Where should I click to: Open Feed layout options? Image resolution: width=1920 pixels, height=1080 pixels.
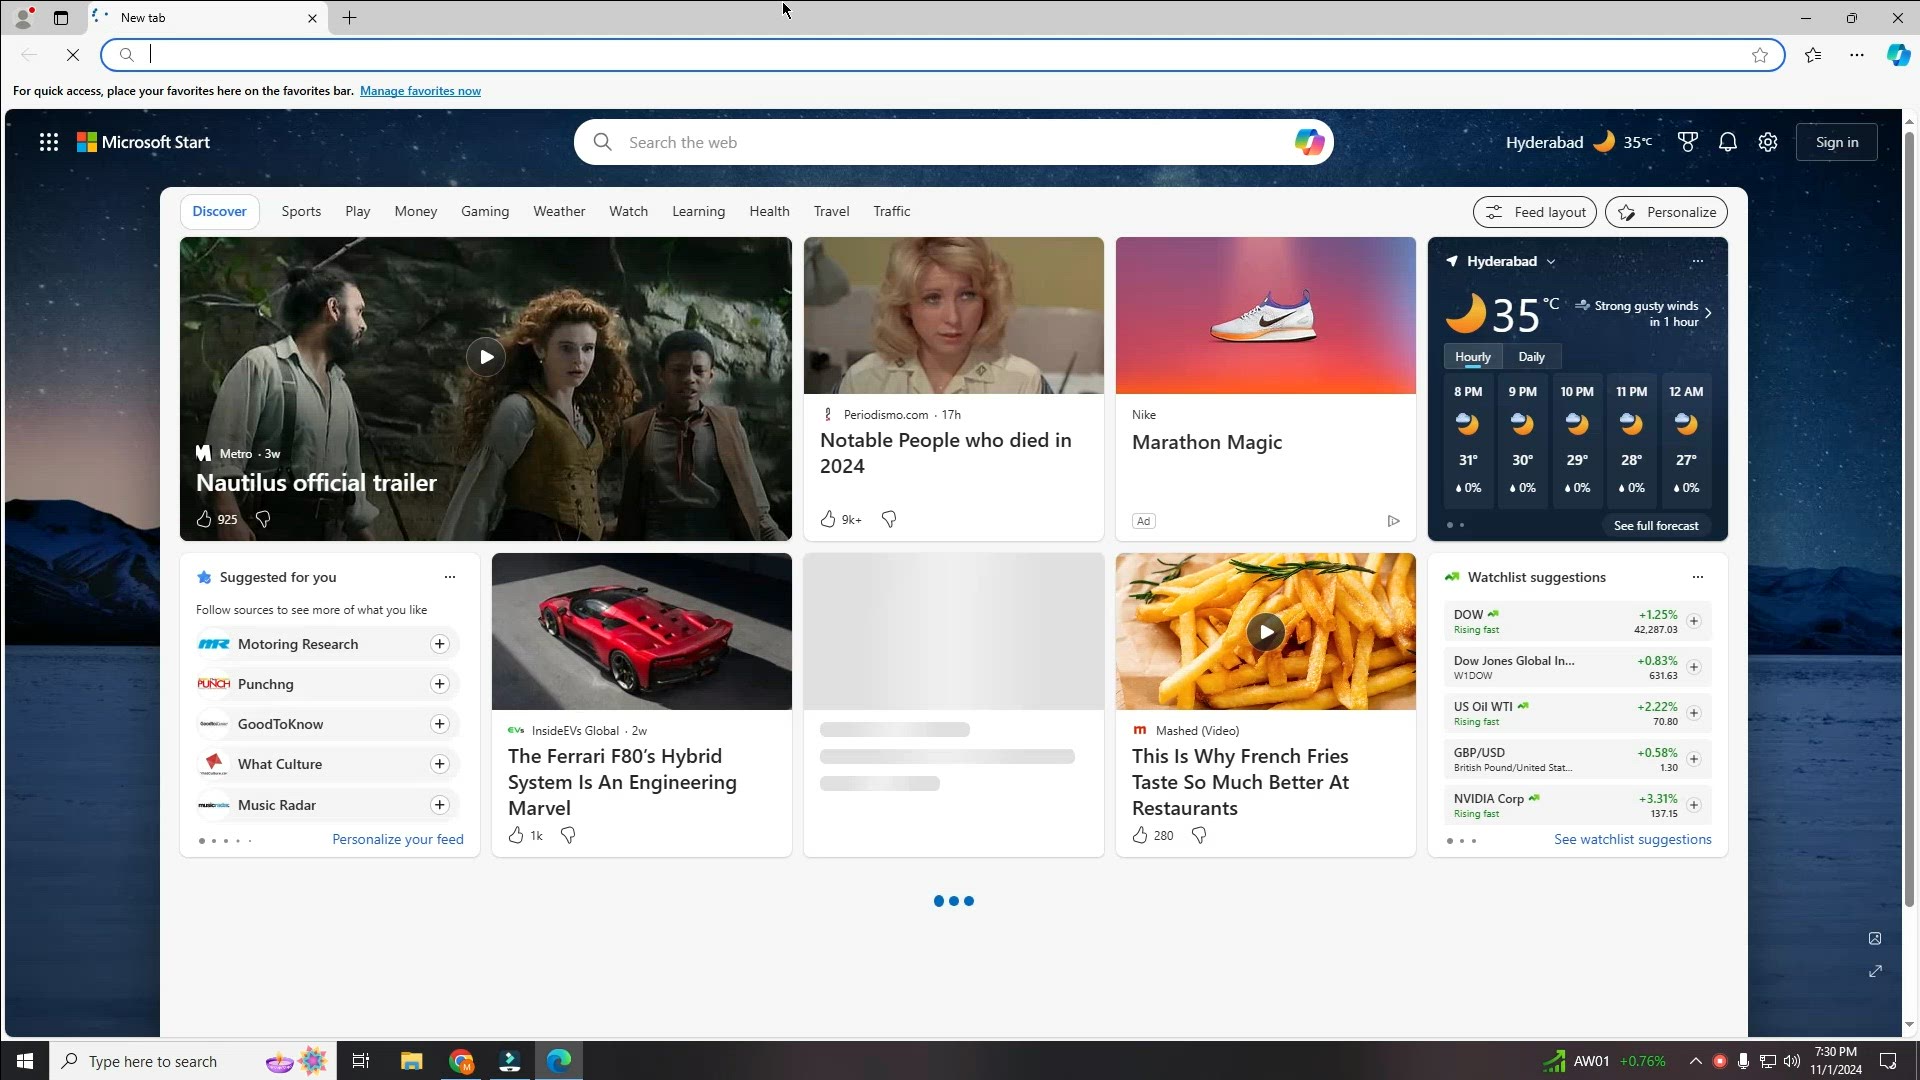1534,212
